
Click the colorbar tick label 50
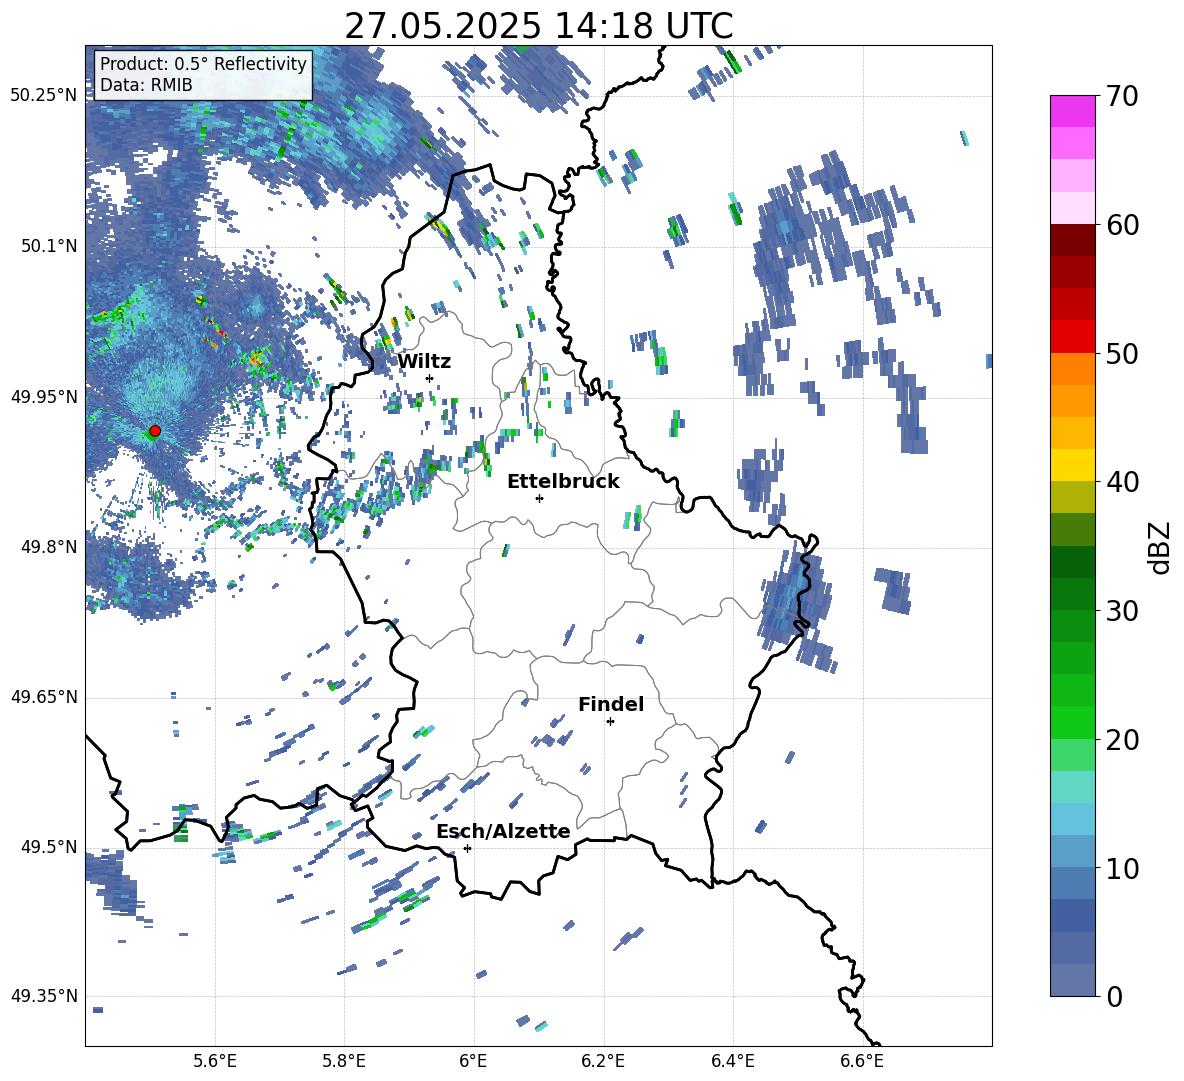click(1122, 353)
